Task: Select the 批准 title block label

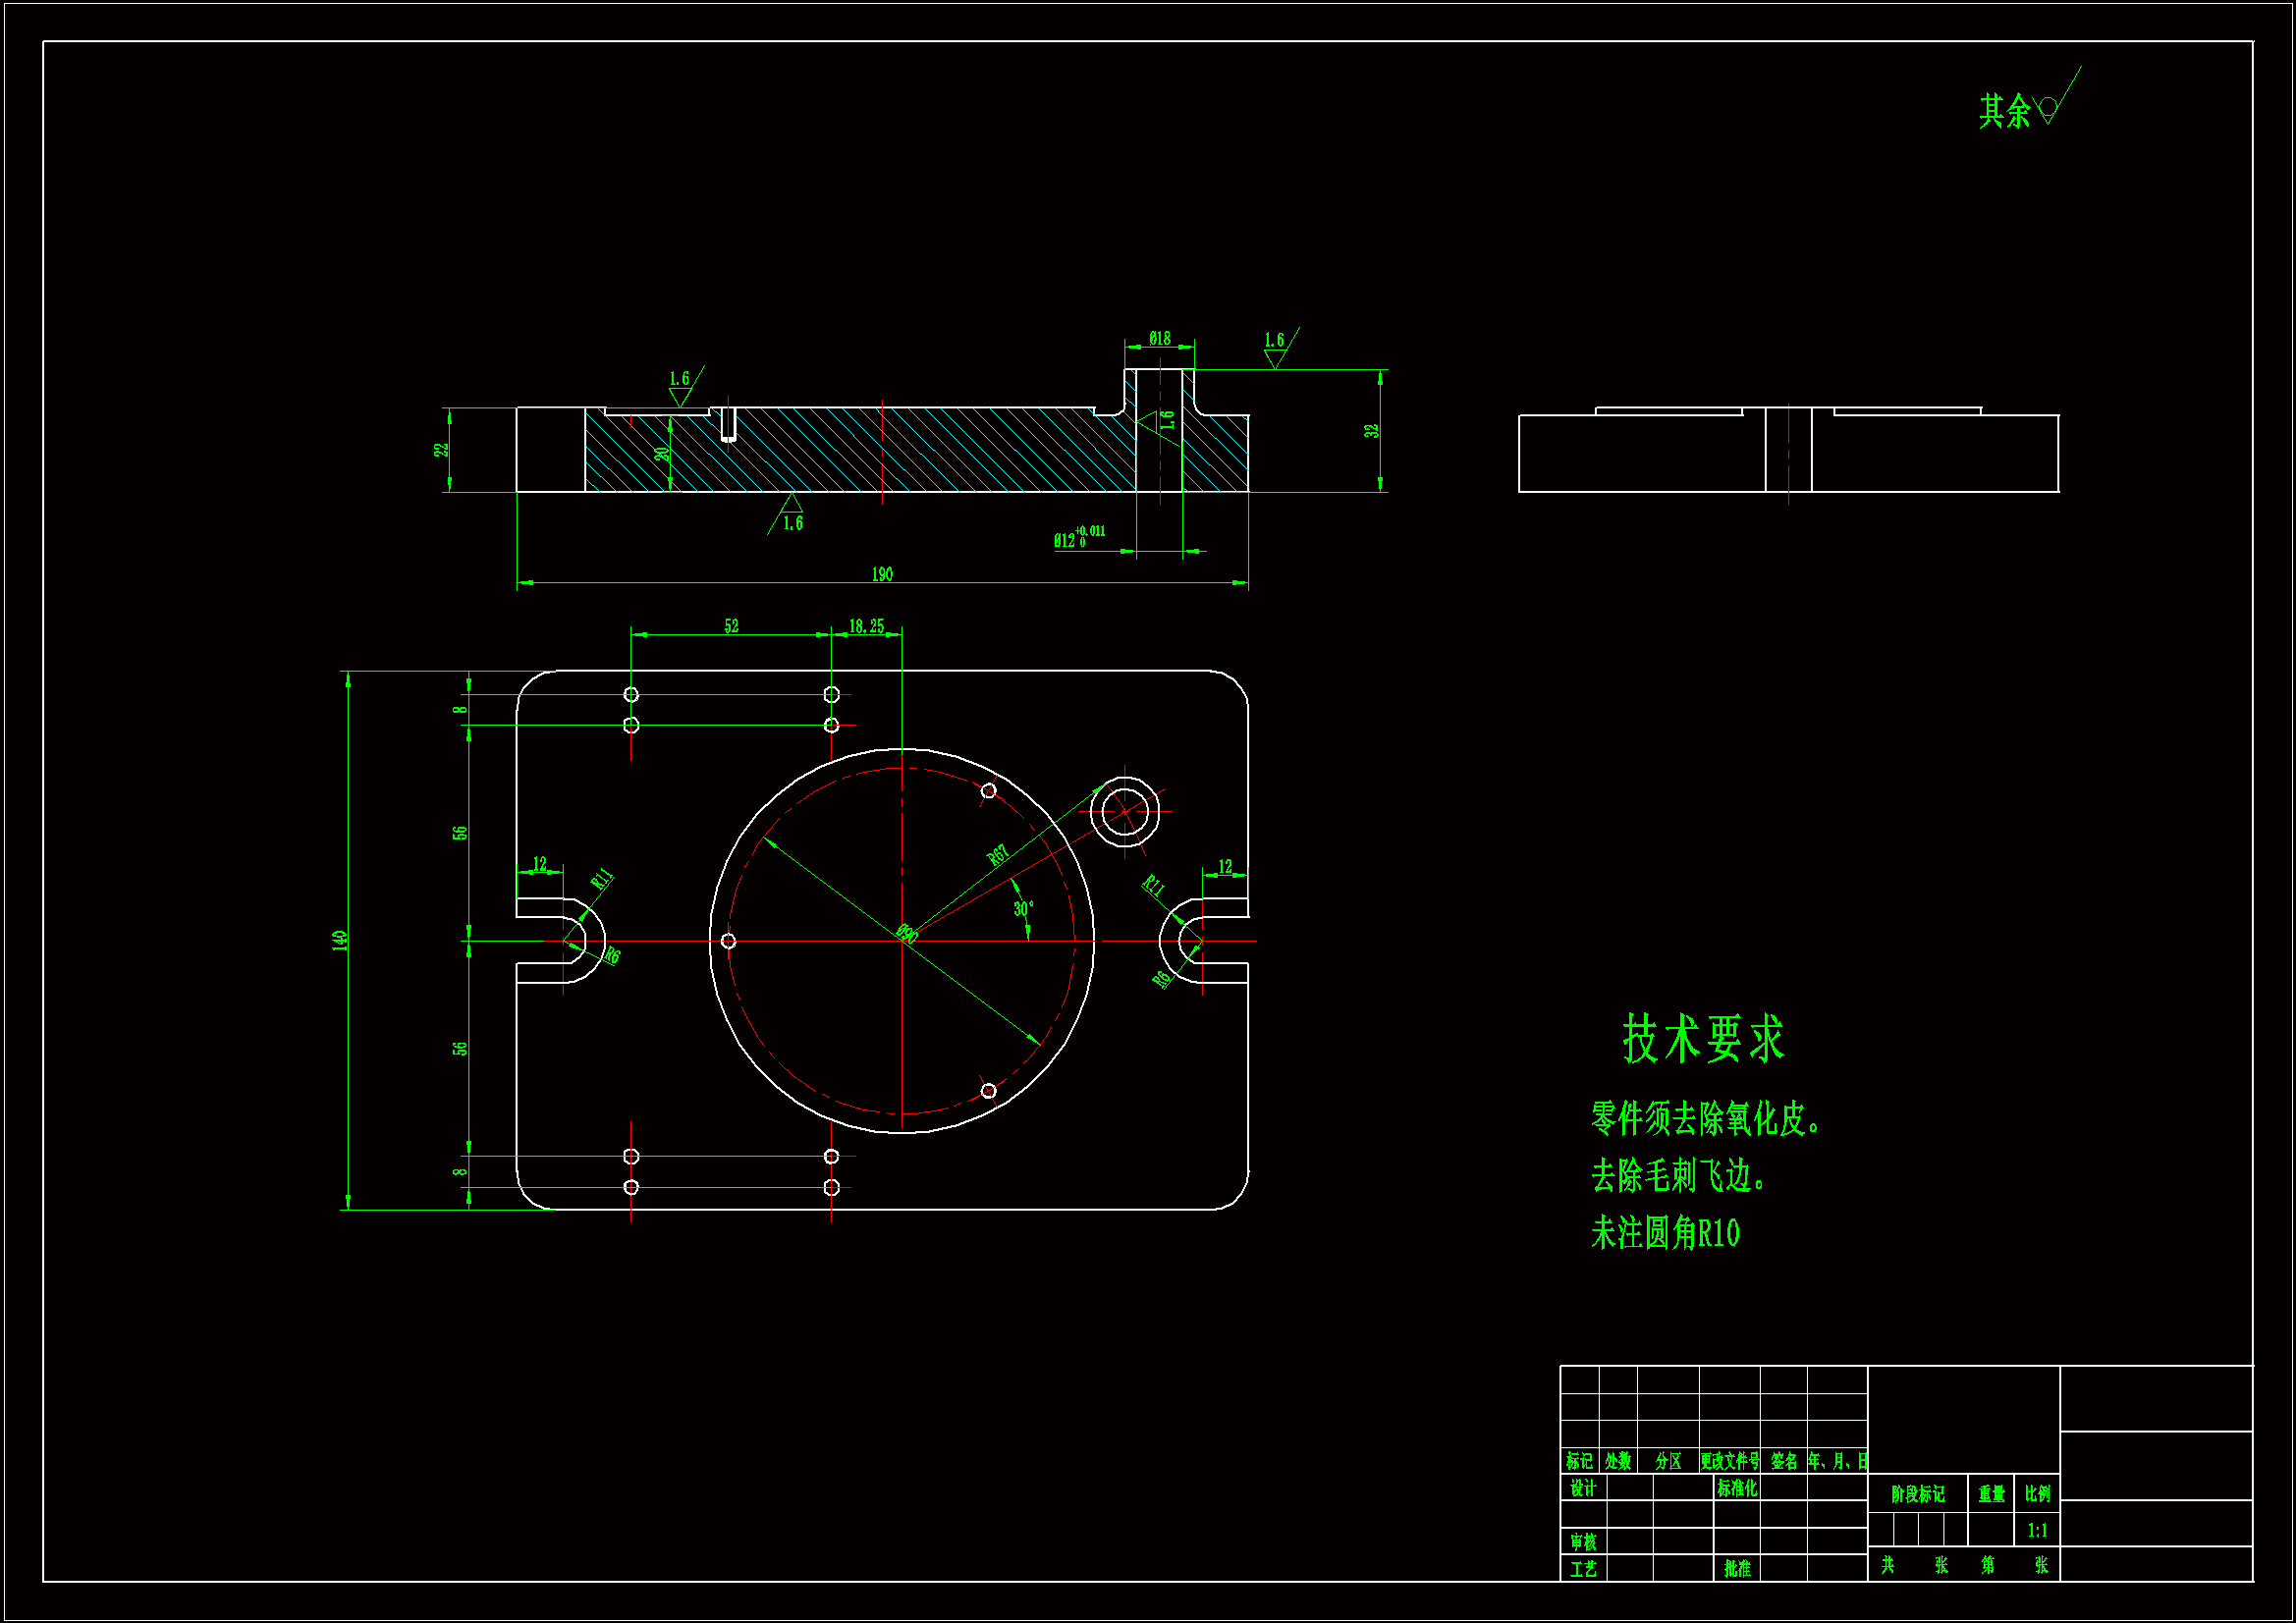Action: pos(1737,1568)
